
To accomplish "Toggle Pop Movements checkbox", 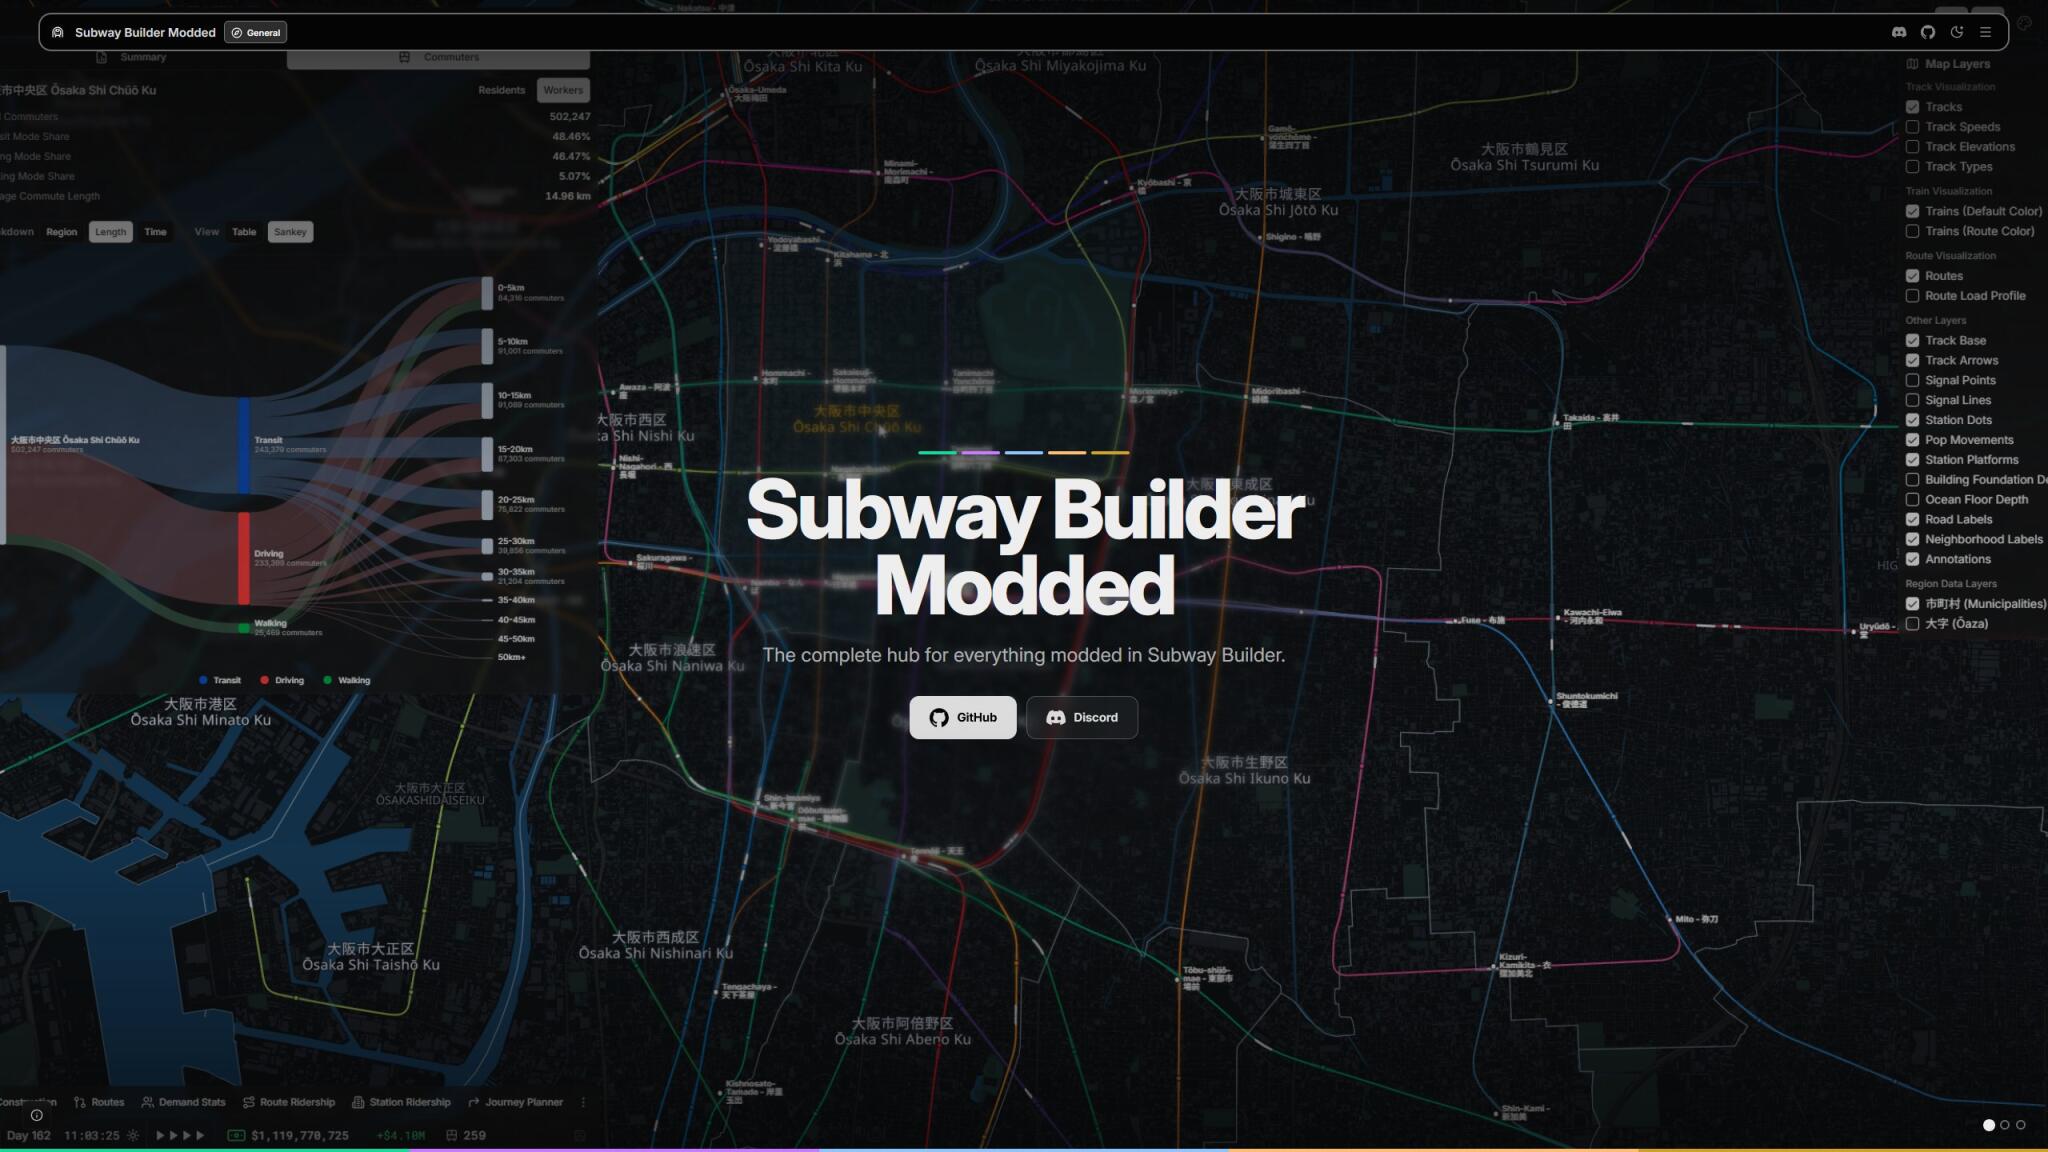I will tap(1912, 440).
